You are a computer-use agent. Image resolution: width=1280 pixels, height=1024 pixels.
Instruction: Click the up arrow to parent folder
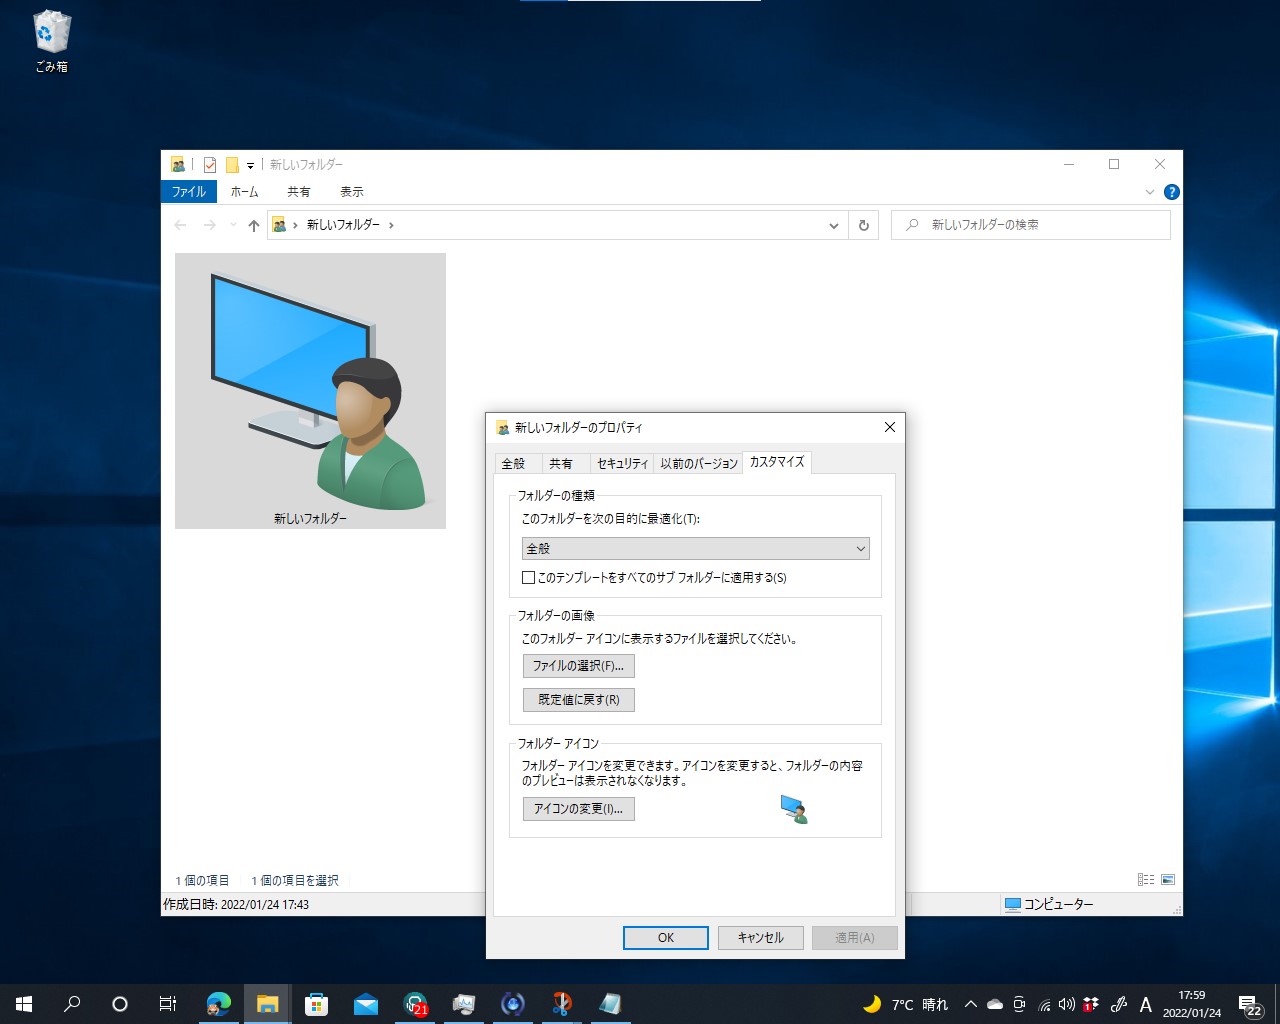[x=253, y=225]
